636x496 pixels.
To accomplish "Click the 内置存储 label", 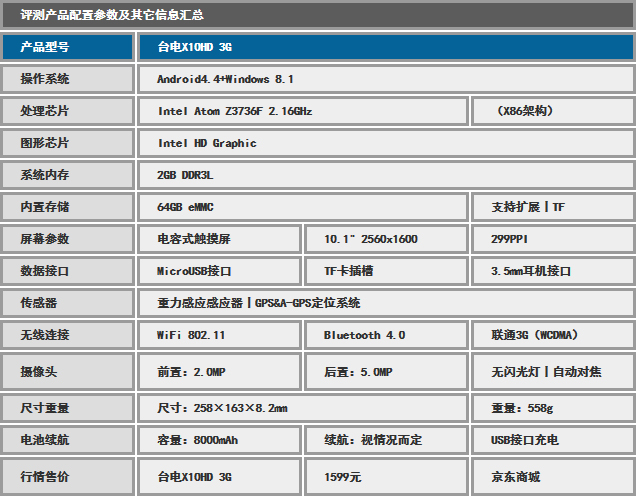I will pyautogui.click(x=68, y=207).
